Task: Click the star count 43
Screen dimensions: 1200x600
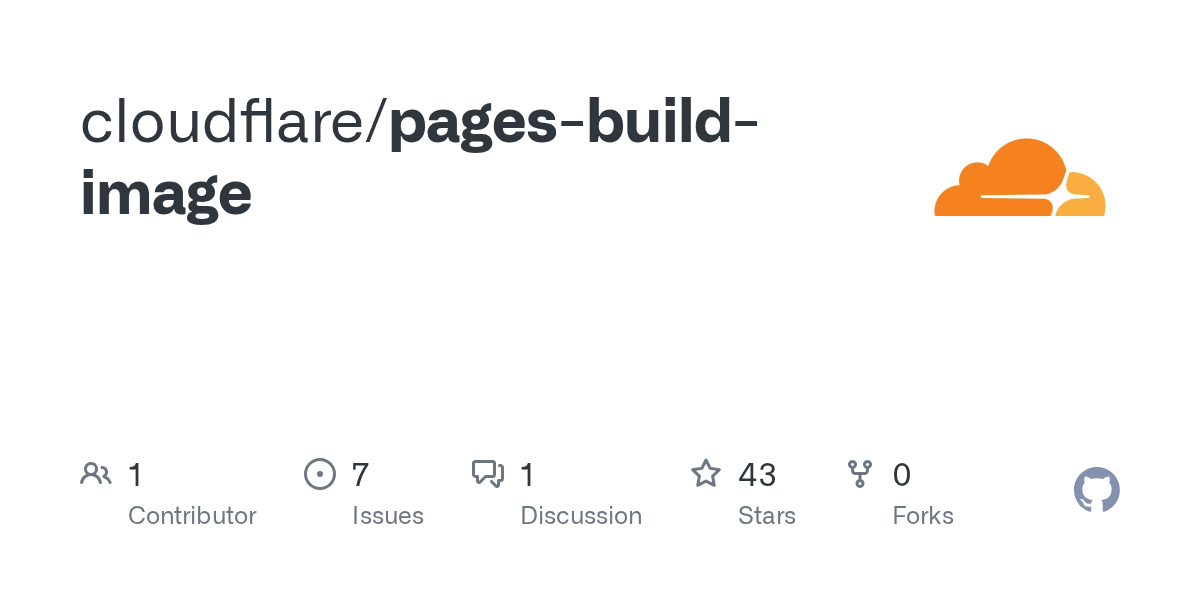Action: pyautogui.click(x=757, y=475)
